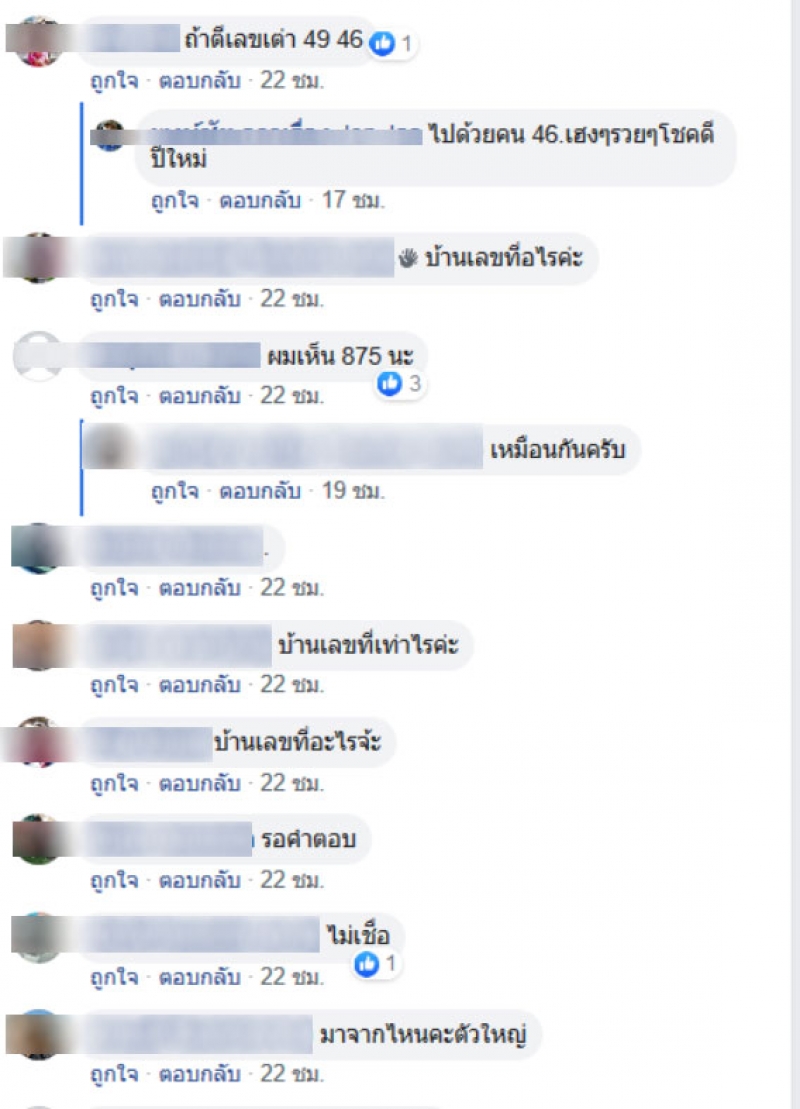Open the avatar of the เหมือนกันครับ reply
This screenshot has width=800, height=1109.
point(108,448)
